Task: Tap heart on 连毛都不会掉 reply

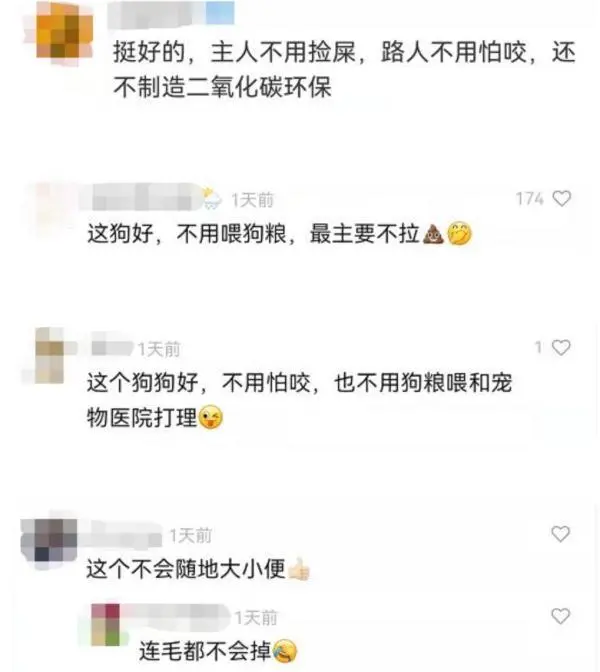Action: click(x=560, y=616)
